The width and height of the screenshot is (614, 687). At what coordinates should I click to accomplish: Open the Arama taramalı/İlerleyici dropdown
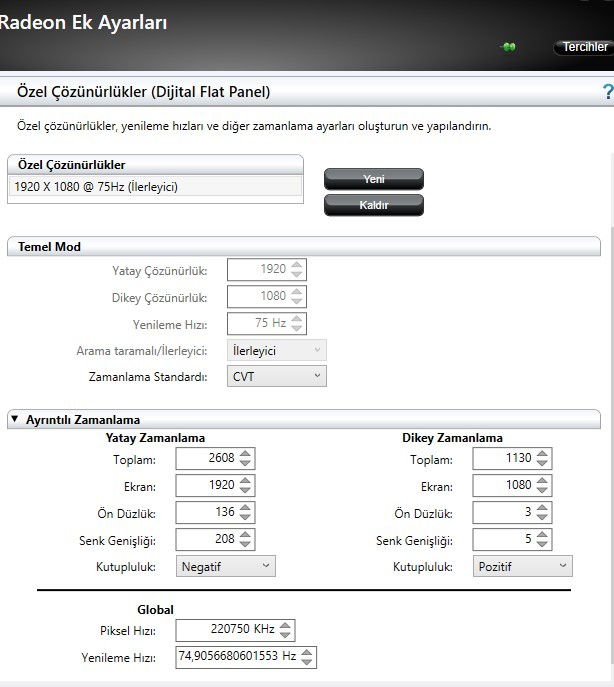pyautogui.click(x=277, y=351)
